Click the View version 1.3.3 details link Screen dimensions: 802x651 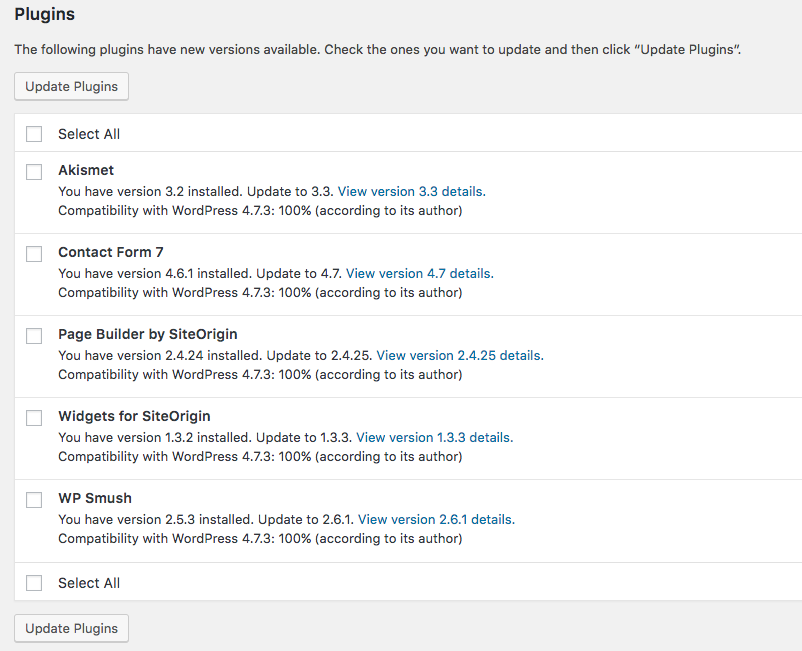[434, 437]
